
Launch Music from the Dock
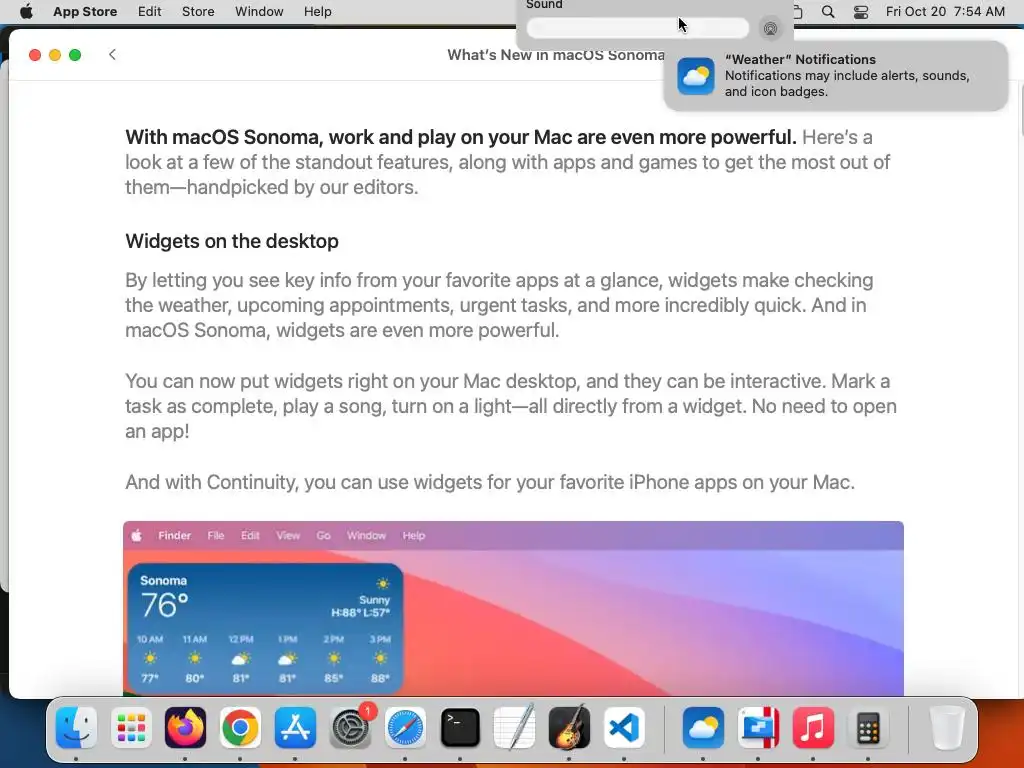[812, 727]
